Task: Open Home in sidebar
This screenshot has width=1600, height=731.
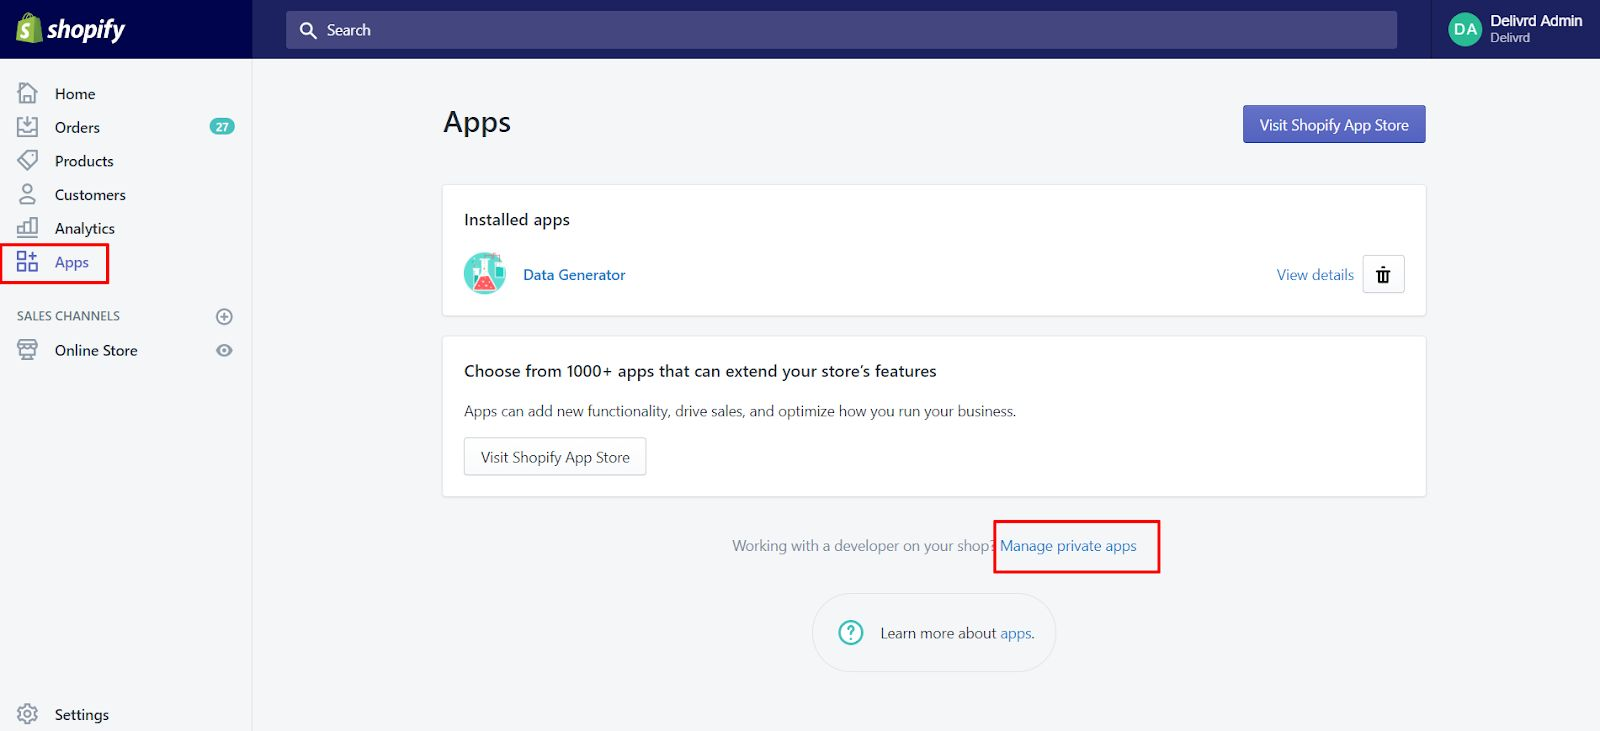Action: point(75,93)
